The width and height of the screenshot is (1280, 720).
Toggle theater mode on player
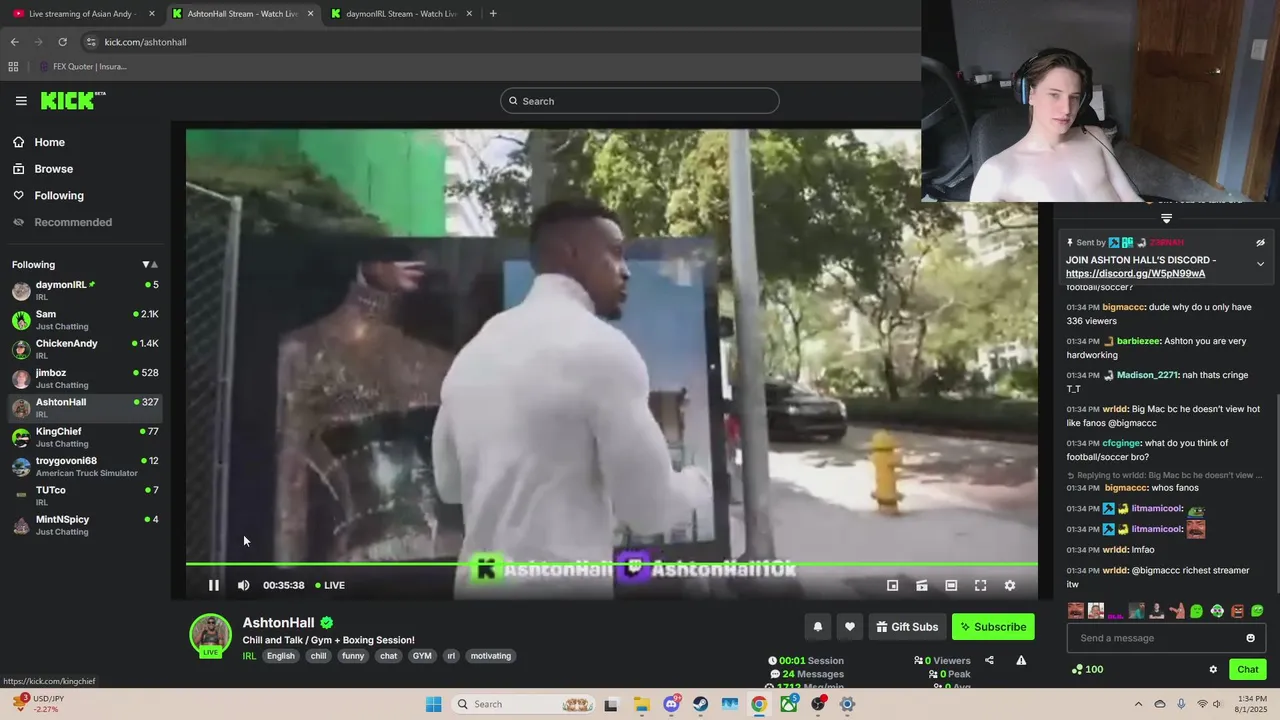[x=951, y=585]
